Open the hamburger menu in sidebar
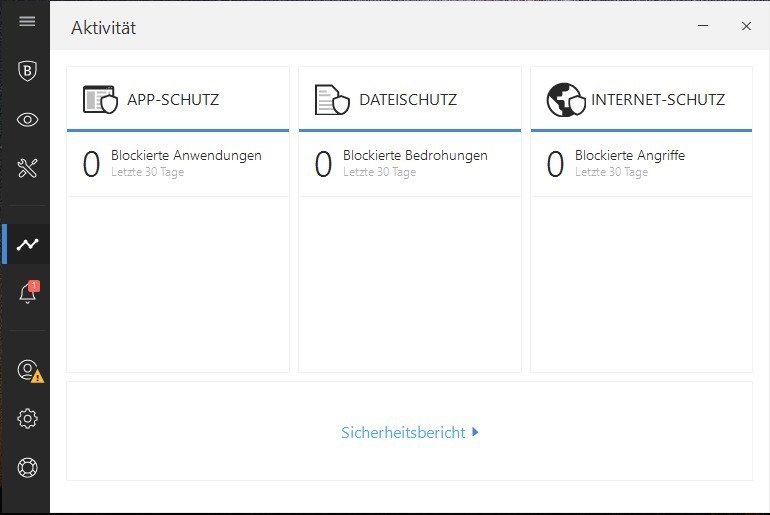 point(27,21)
